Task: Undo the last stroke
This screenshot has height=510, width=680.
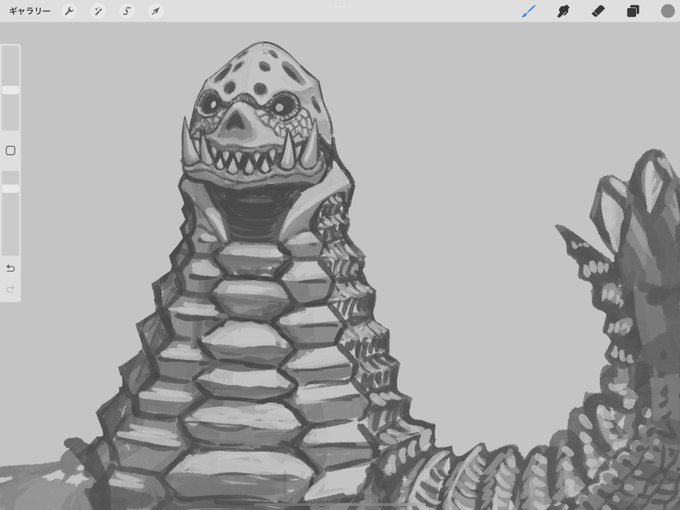Action: coord(10,268)
